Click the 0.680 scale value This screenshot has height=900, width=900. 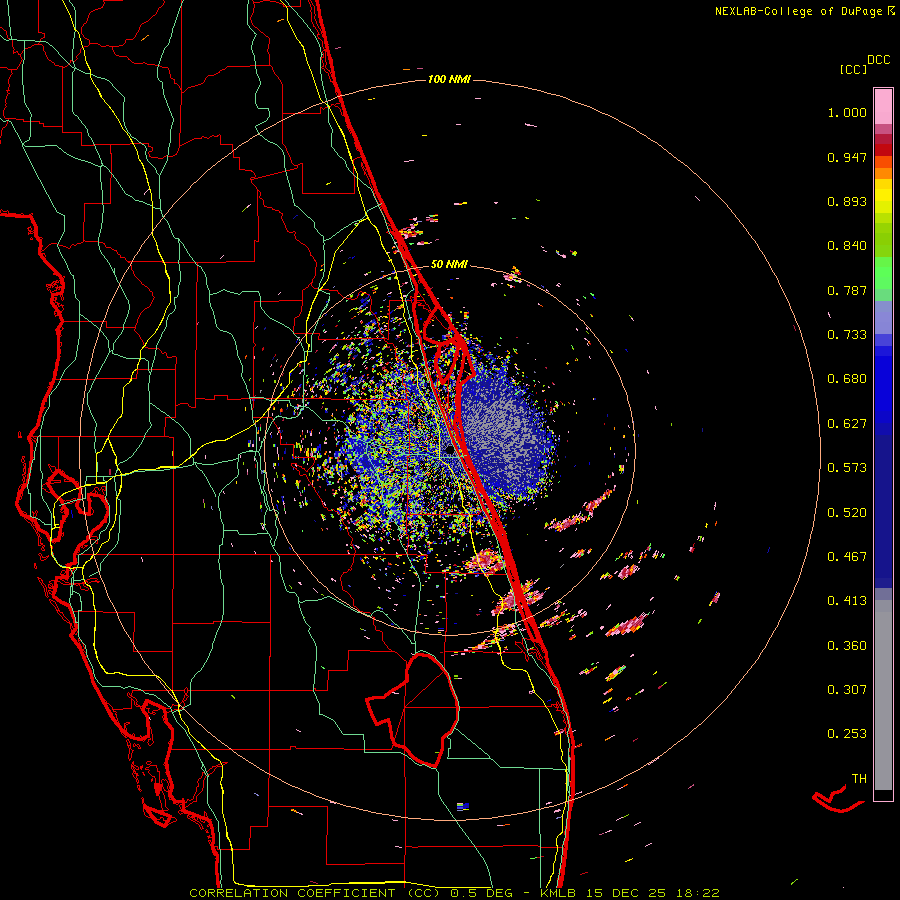coord(847,379)
